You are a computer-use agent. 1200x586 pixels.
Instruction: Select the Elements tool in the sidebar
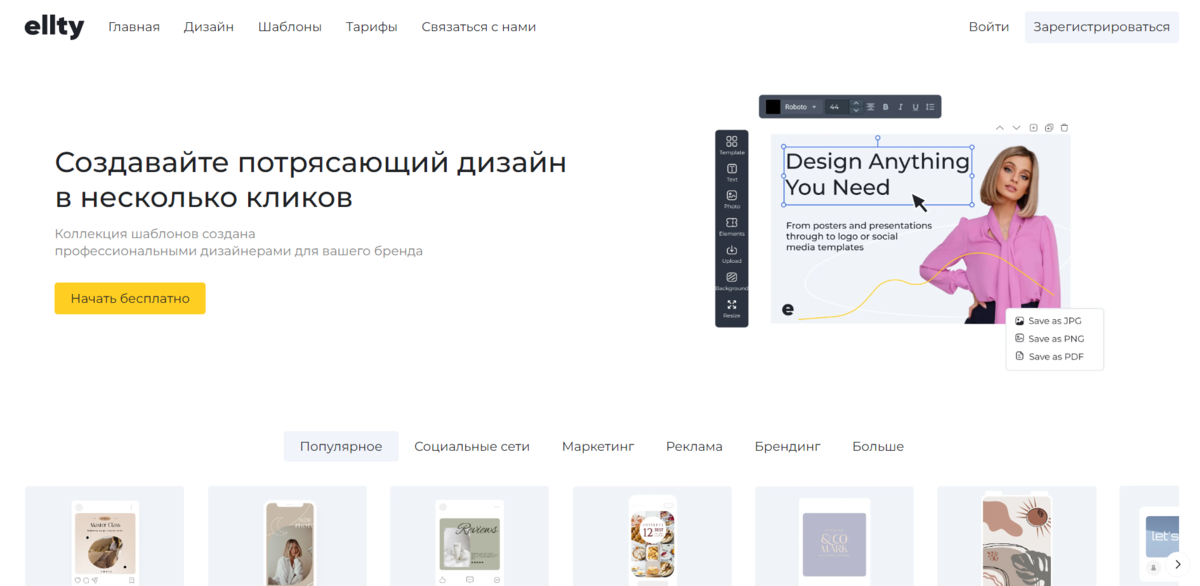tap(732, 223)
